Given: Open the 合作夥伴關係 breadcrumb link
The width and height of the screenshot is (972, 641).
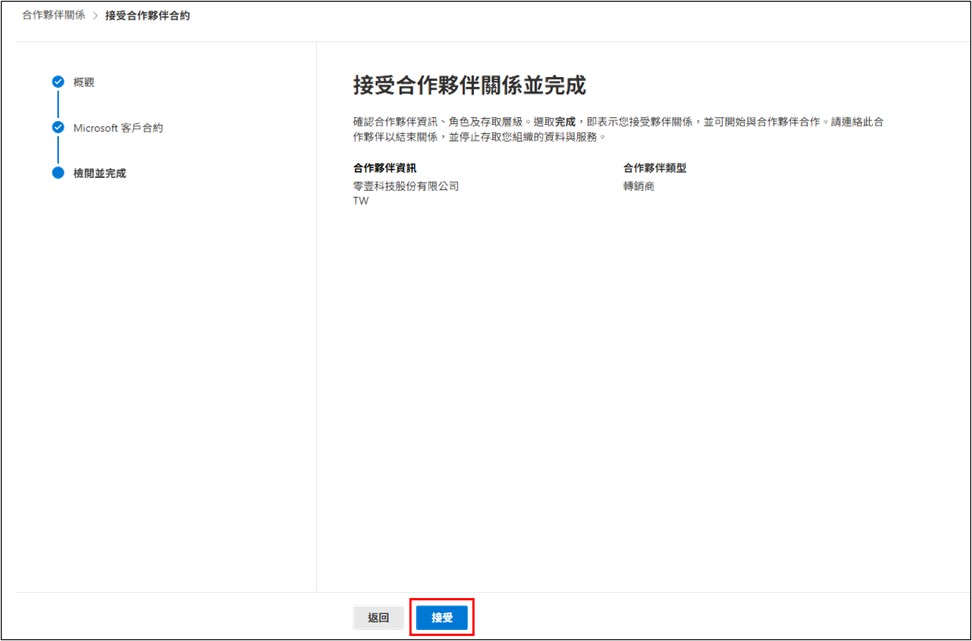Looking at the screenshot, I should click(x=54, y=16).
